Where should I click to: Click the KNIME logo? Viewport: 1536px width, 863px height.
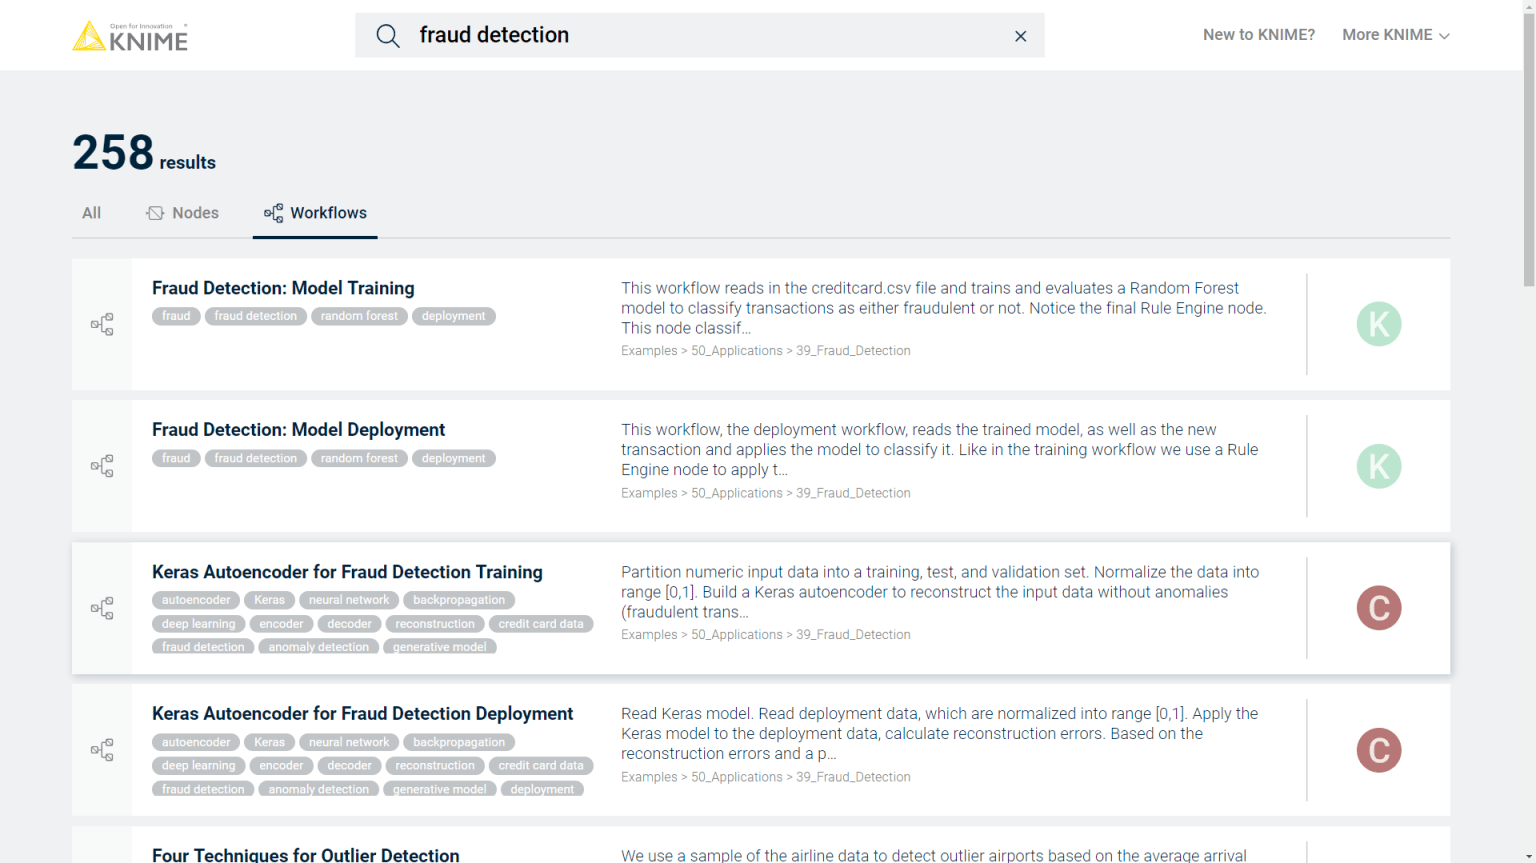pyautogui.click(x=130, y=37)
